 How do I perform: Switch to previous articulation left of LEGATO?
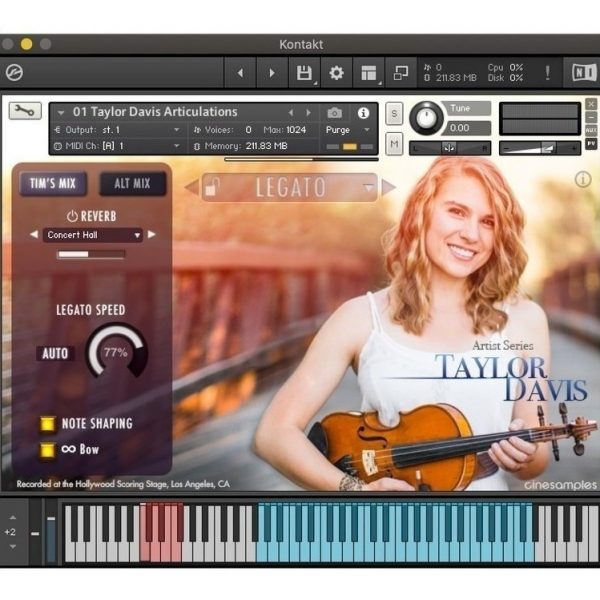pyautogui.click(x=192, y=187)
